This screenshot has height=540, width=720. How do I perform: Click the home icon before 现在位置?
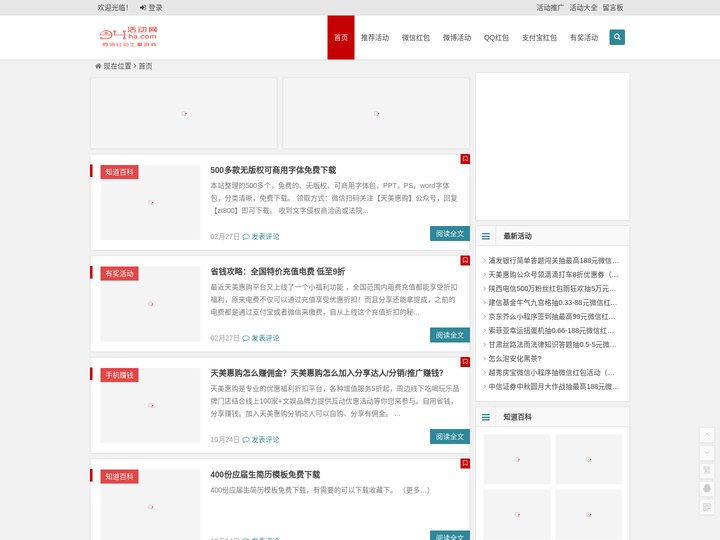tap(98, 66)
